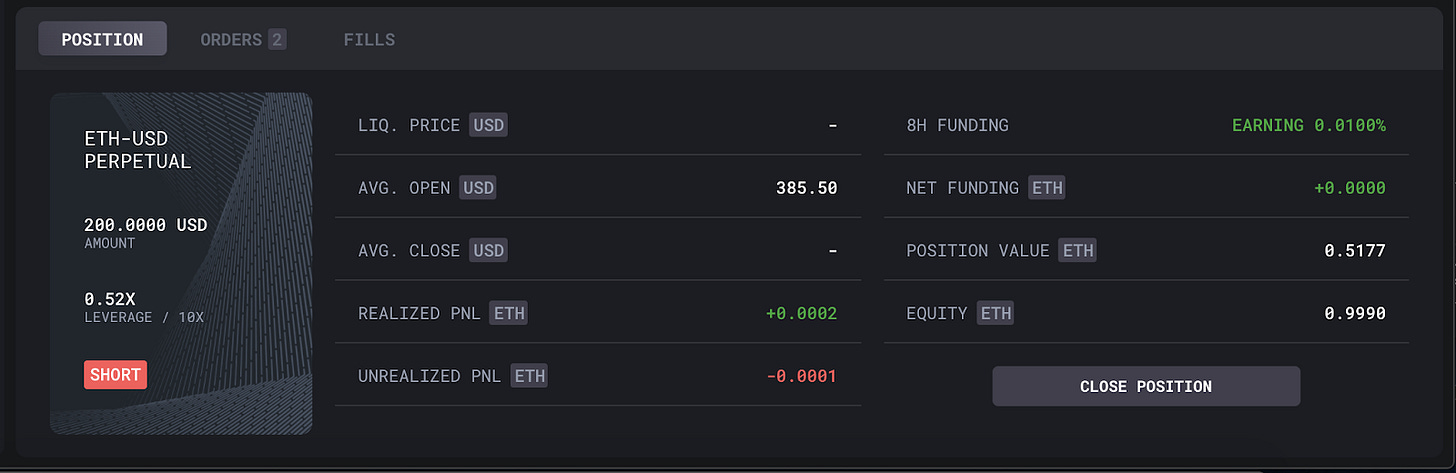The height and width of the screenshot is (473, 1456).
Task: Click the USD tag beside Avg. Open
Action: coord(477,188)
